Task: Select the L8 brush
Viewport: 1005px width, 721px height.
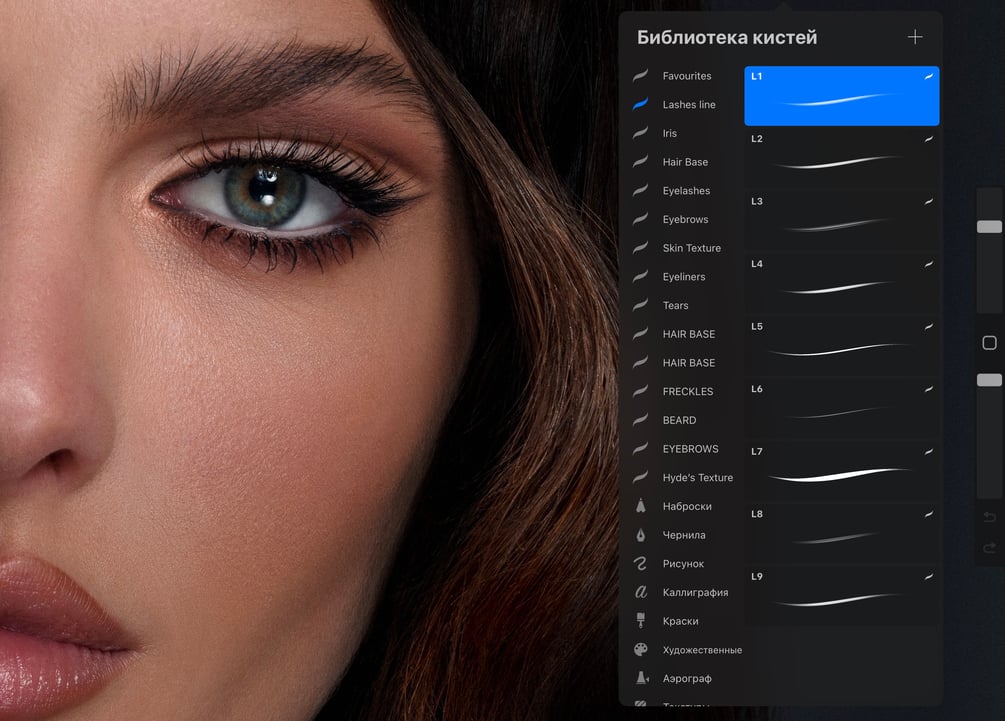Action: [x=842, y=533]
